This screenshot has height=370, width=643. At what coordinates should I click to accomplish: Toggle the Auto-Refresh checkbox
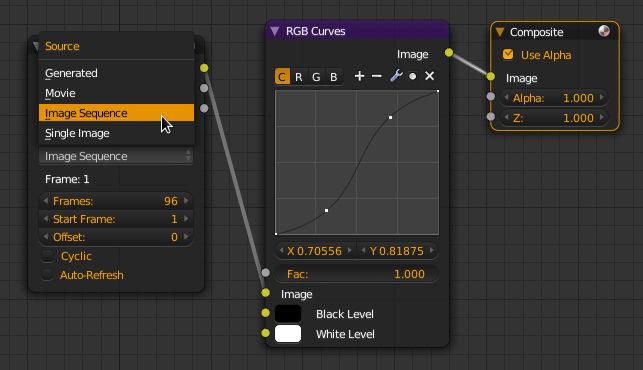(48, 275)
